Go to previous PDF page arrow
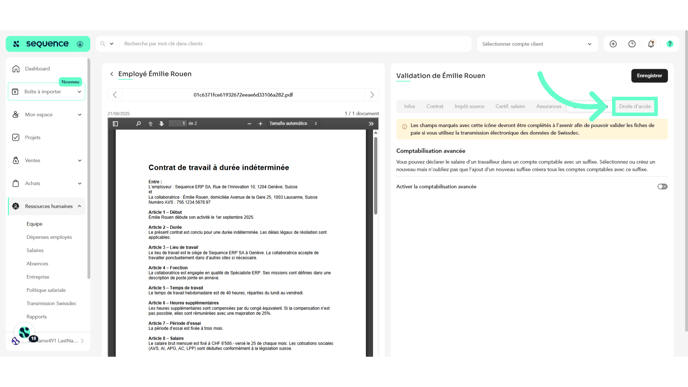The image size is (688, 387). click(150, 124)
